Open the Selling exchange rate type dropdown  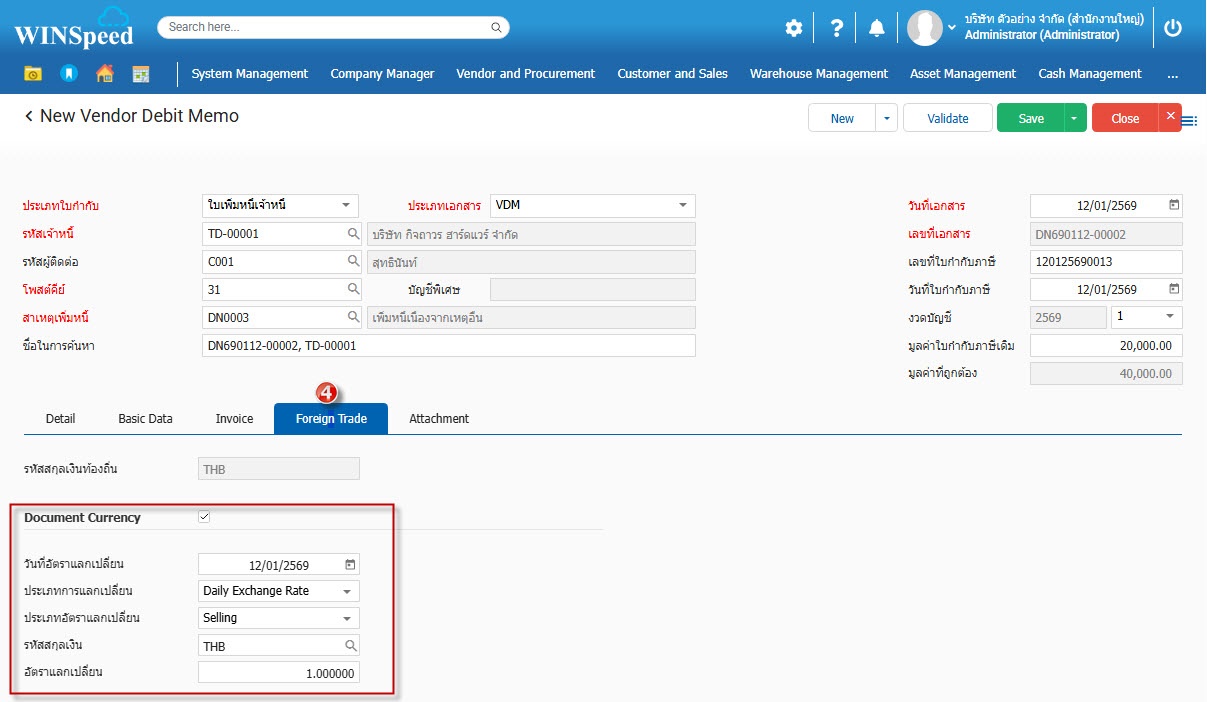coord(347,618)
